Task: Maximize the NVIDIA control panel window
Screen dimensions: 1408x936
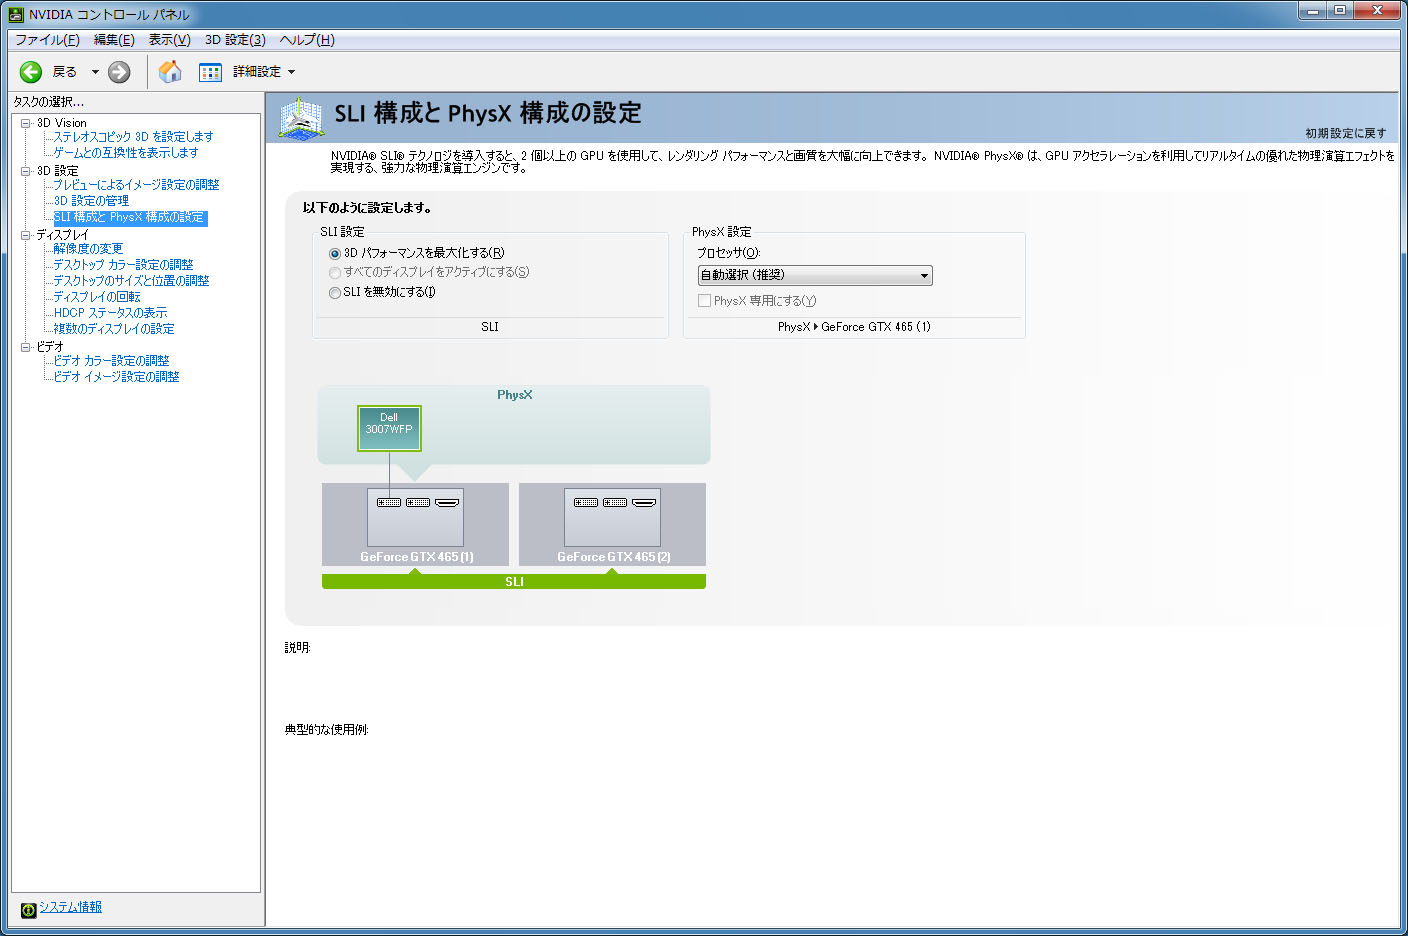Action: coord(1340,10)
